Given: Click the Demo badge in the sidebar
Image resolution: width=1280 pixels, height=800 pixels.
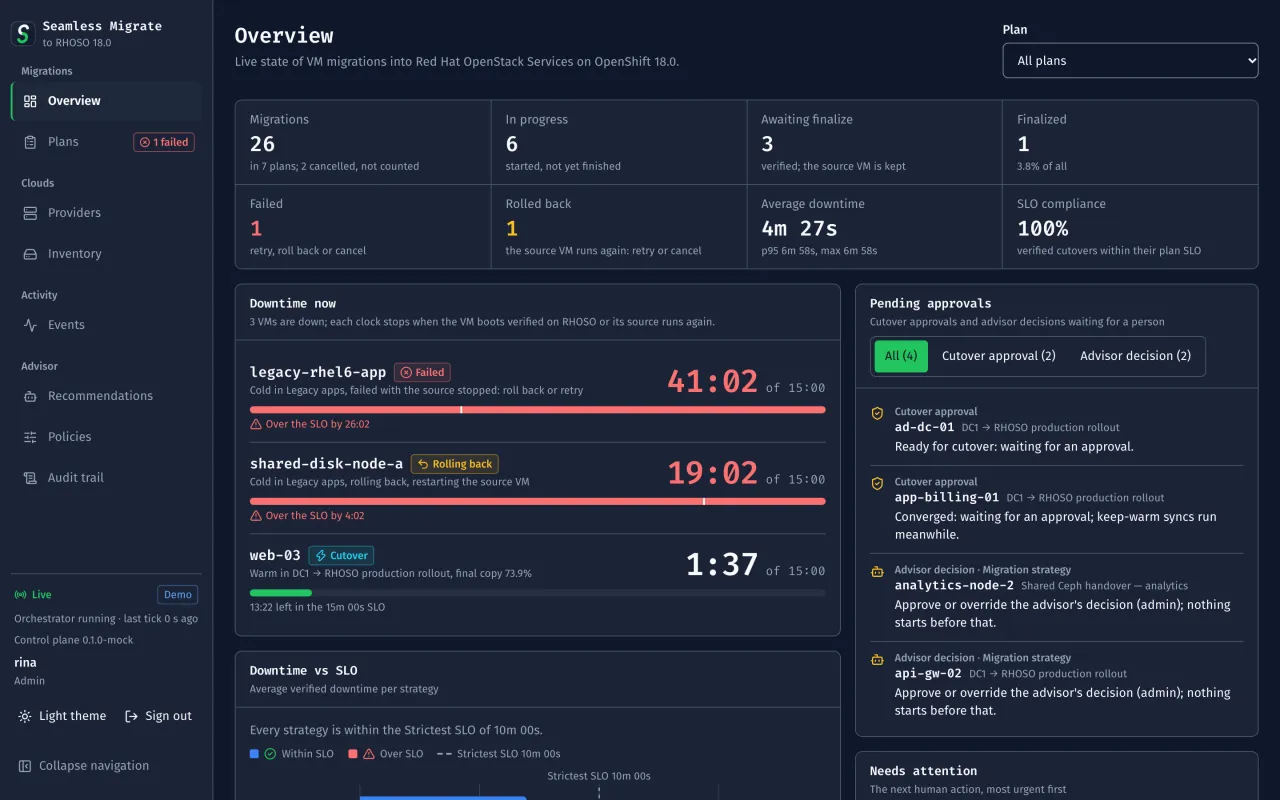Looking at the screenshot, I should tap(178, 595).
